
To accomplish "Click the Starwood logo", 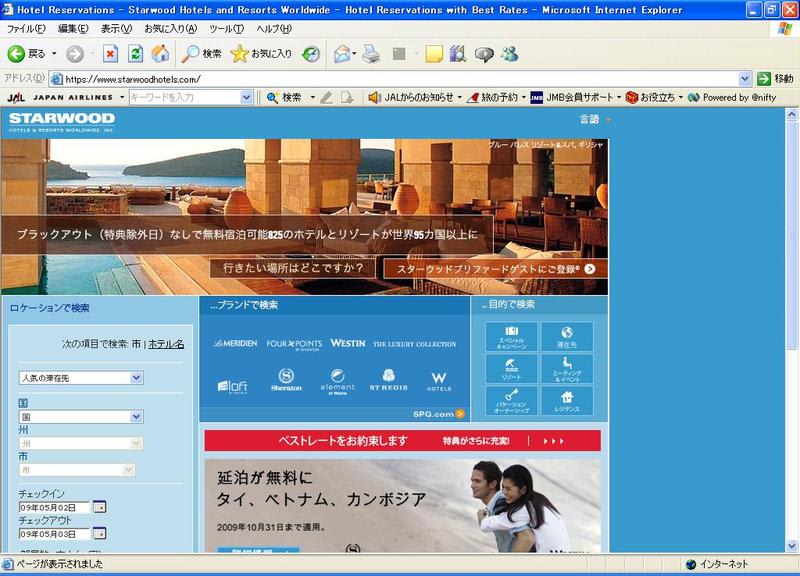I will tap(62, 122).
